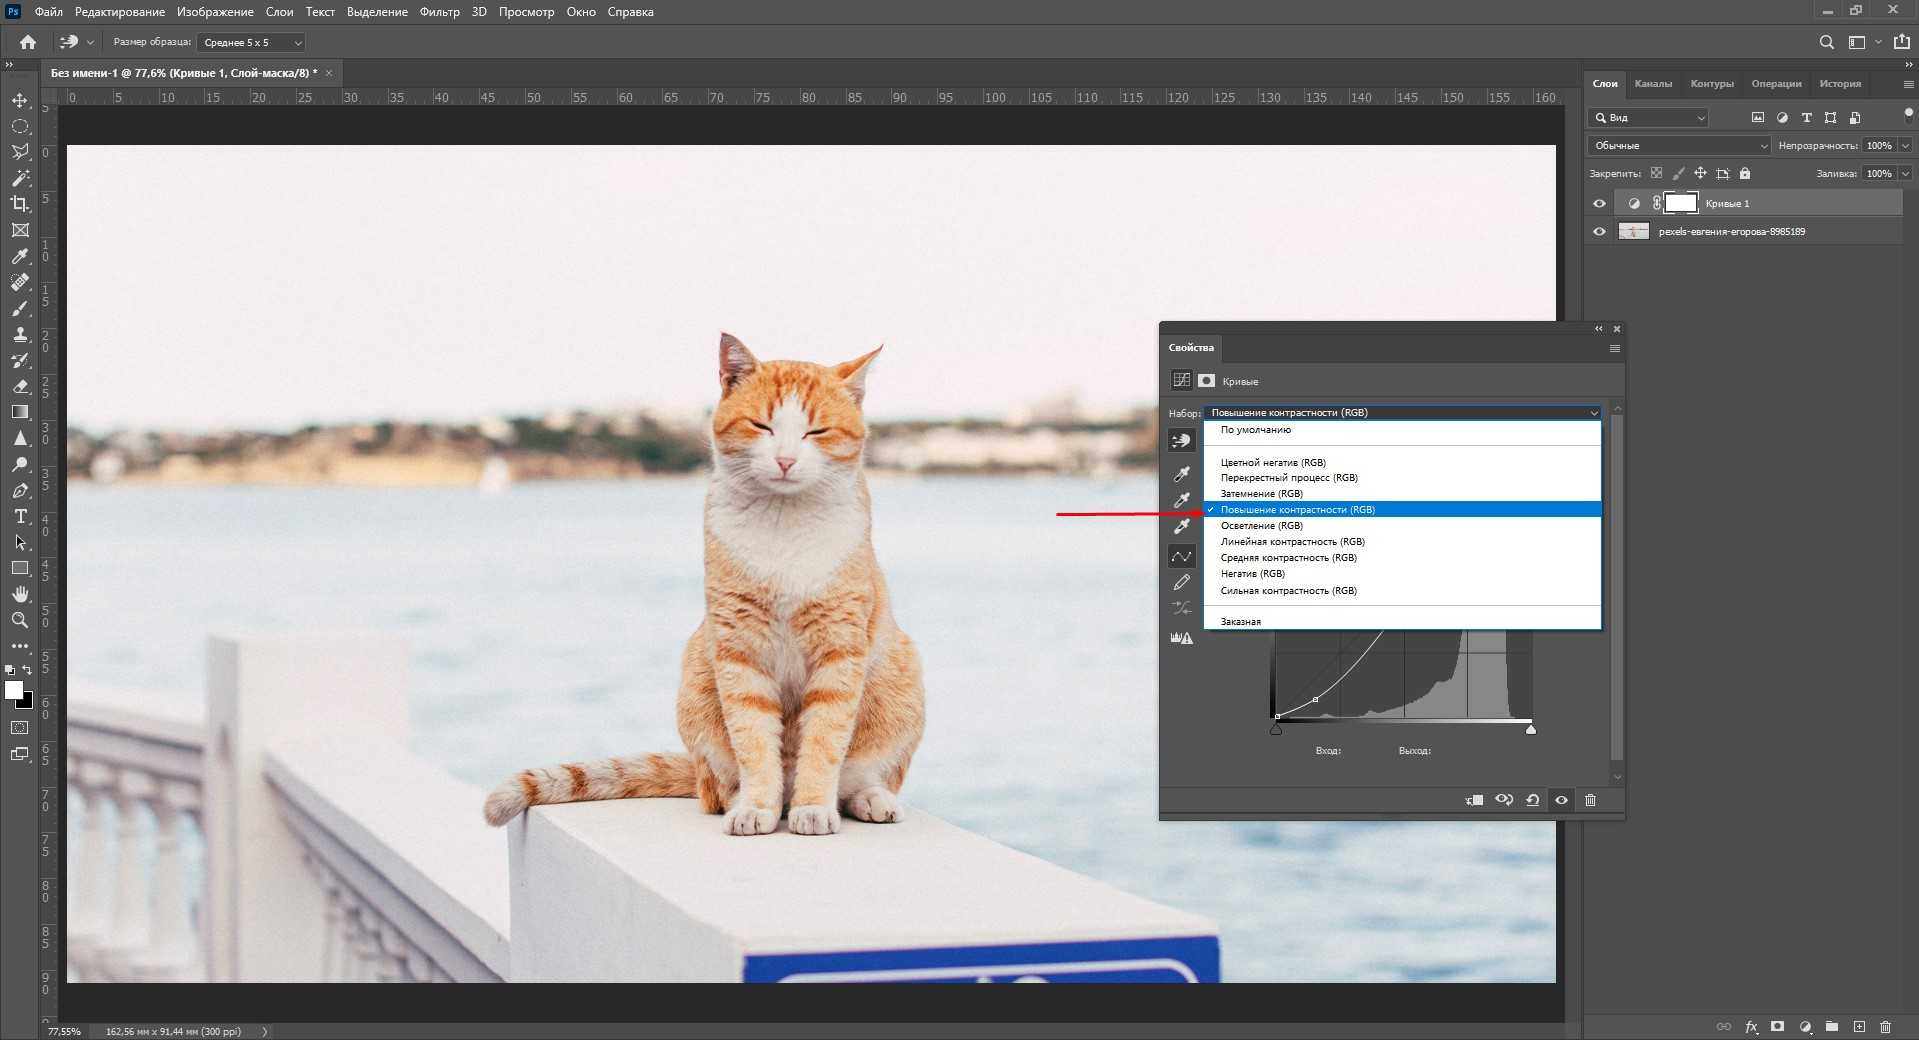Pick the Horizontal Type tool

(20, 516)
